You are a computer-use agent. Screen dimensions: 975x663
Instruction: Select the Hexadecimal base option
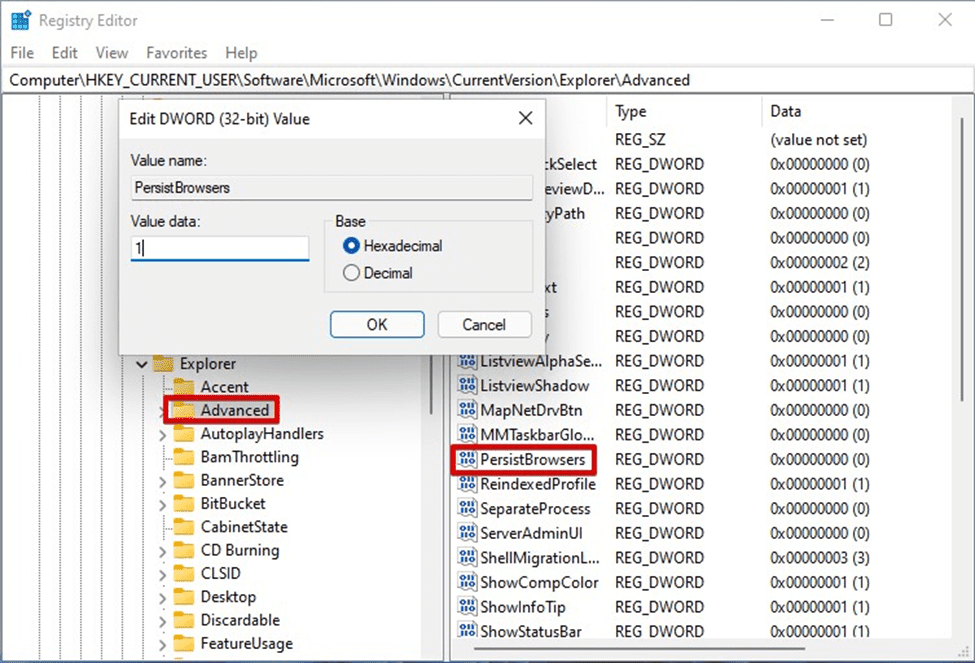[351, 246]
